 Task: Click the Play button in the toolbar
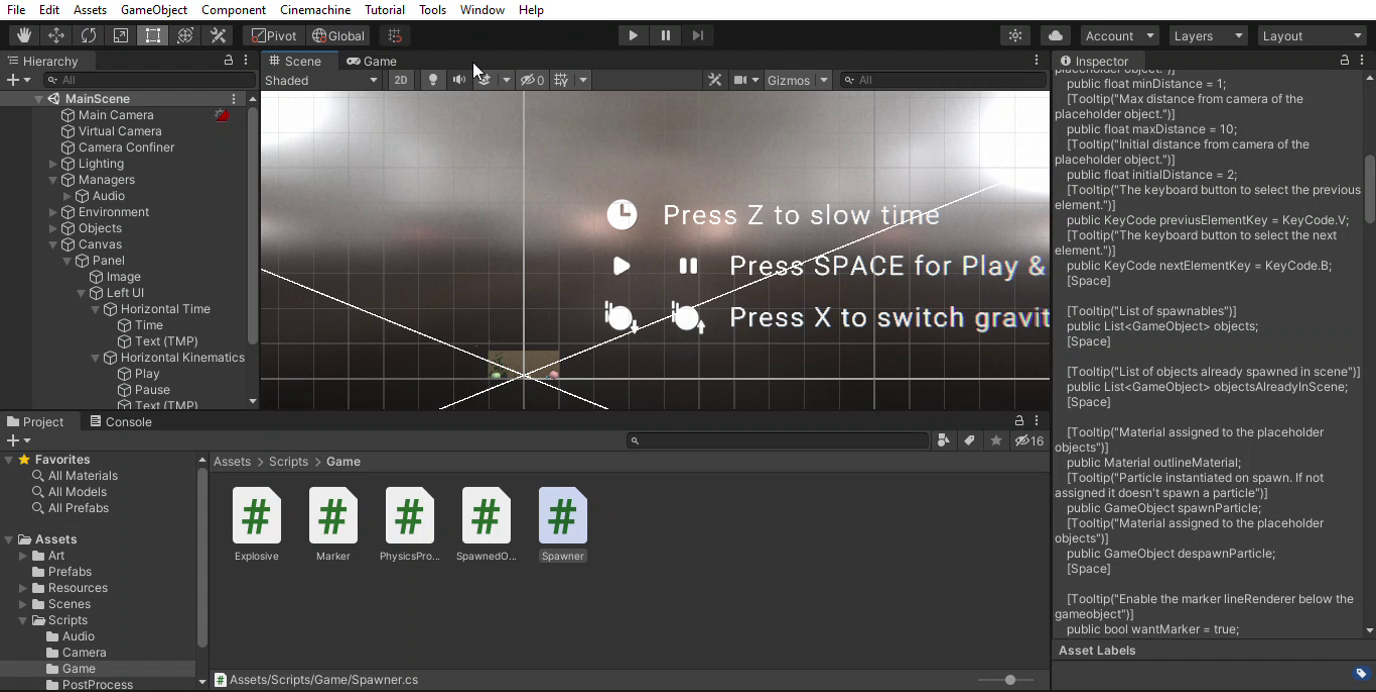(x=632, y=36)
